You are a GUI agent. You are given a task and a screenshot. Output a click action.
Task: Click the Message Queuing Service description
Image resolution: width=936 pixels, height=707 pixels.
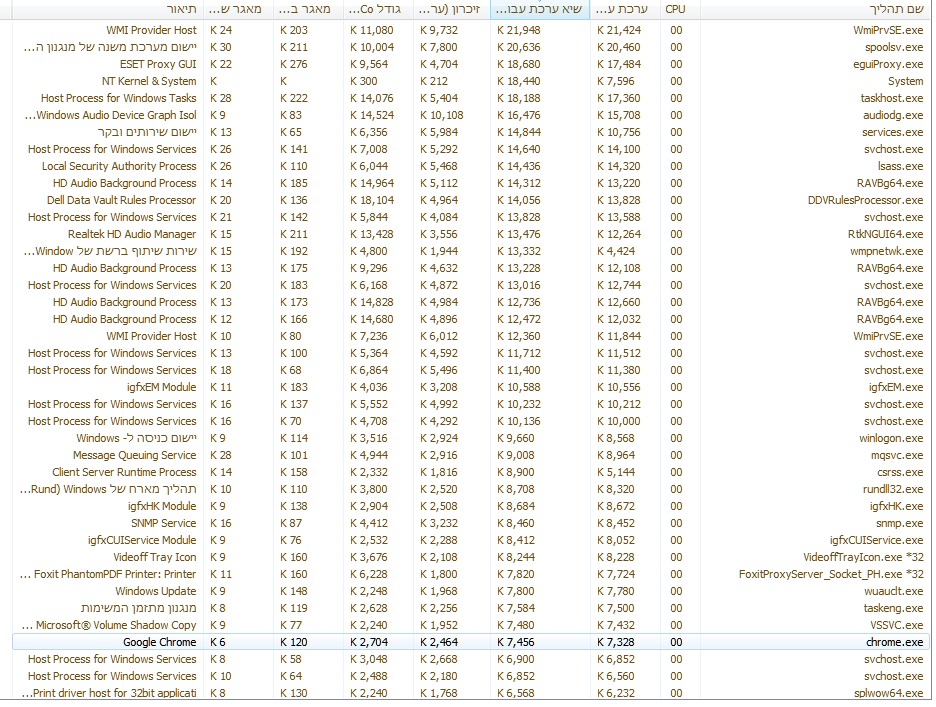coord(134,455)
